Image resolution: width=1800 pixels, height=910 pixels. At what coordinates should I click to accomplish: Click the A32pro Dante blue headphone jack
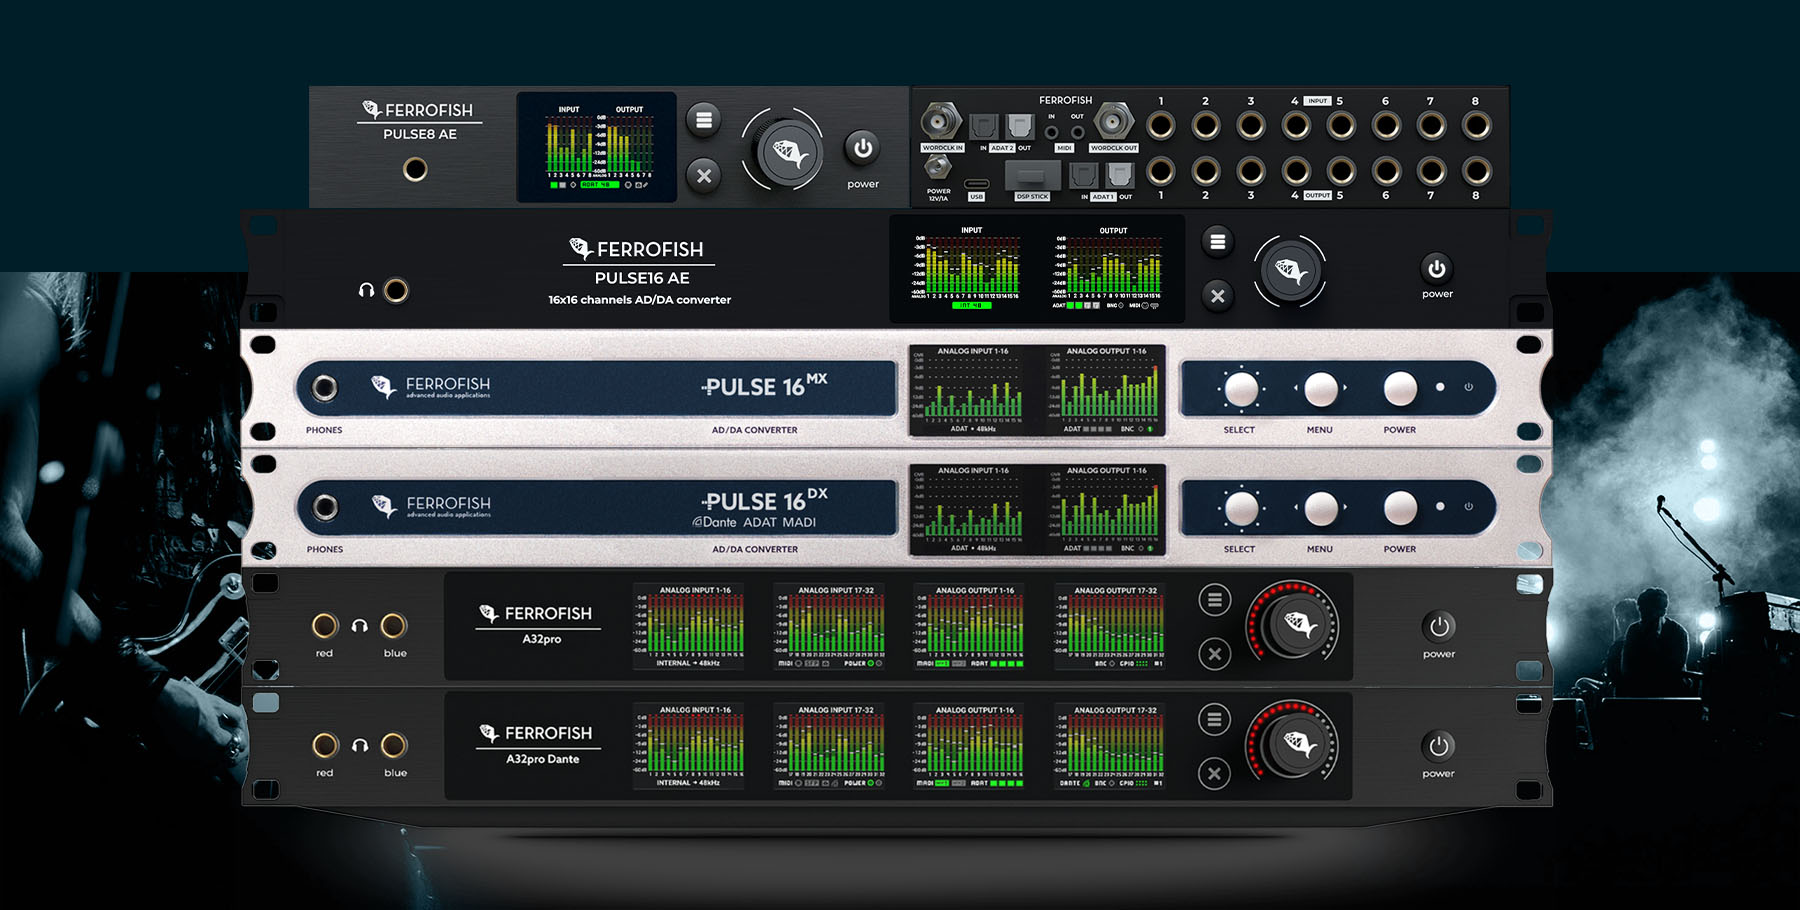394,745
